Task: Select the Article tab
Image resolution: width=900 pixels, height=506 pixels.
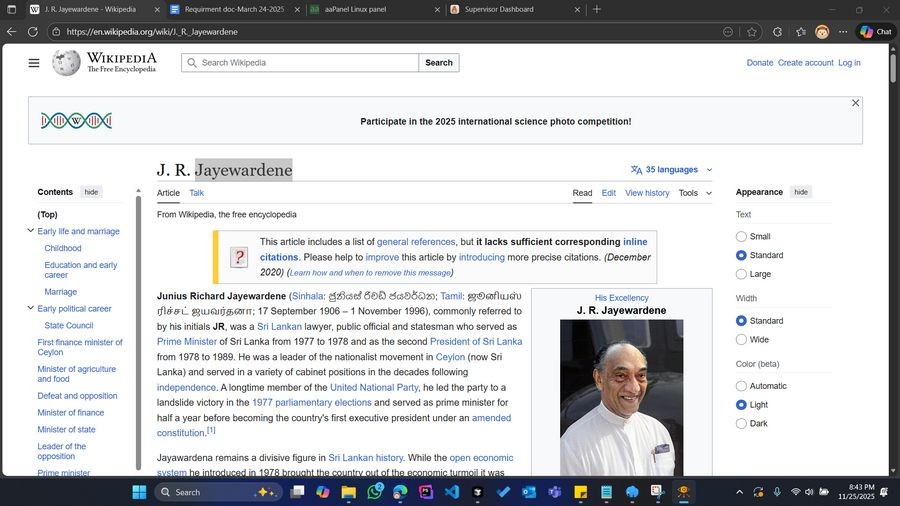Action: click(168, 193)
